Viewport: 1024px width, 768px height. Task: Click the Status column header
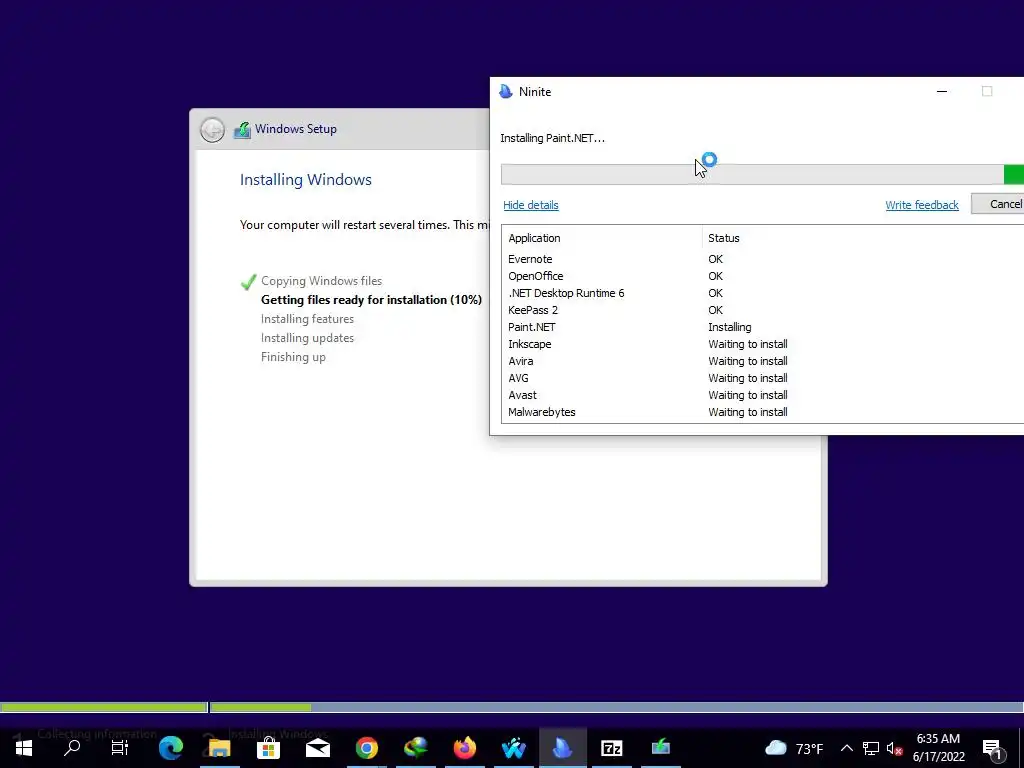863,238
